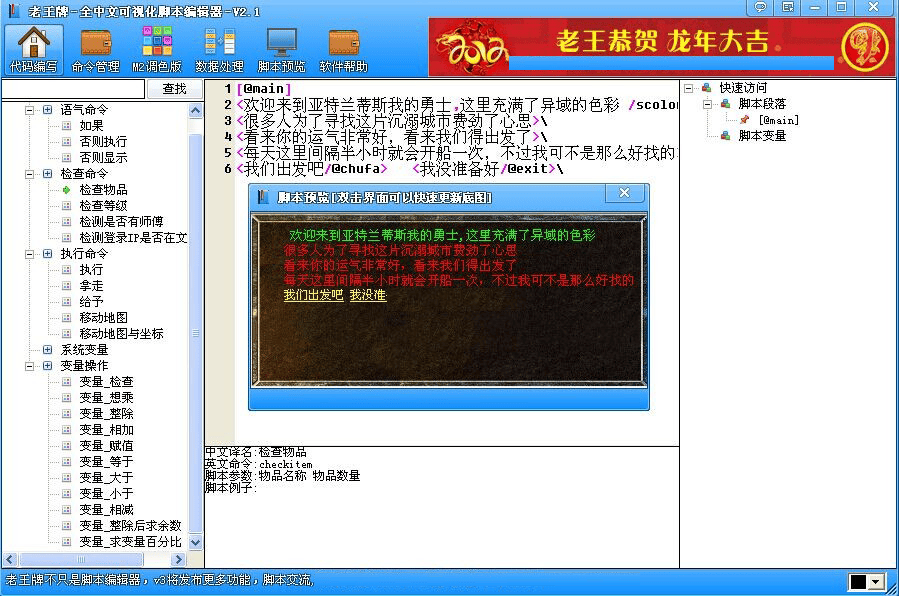This screenshot has height=596, width=899.
Task: Collapse the 脚本段落 tree node
Action: click(708, 104)
